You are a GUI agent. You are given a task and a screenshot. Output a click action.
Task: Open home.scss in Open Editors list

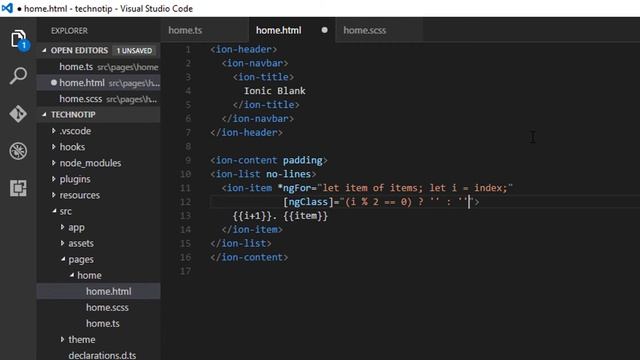click(x=98, y=99)
